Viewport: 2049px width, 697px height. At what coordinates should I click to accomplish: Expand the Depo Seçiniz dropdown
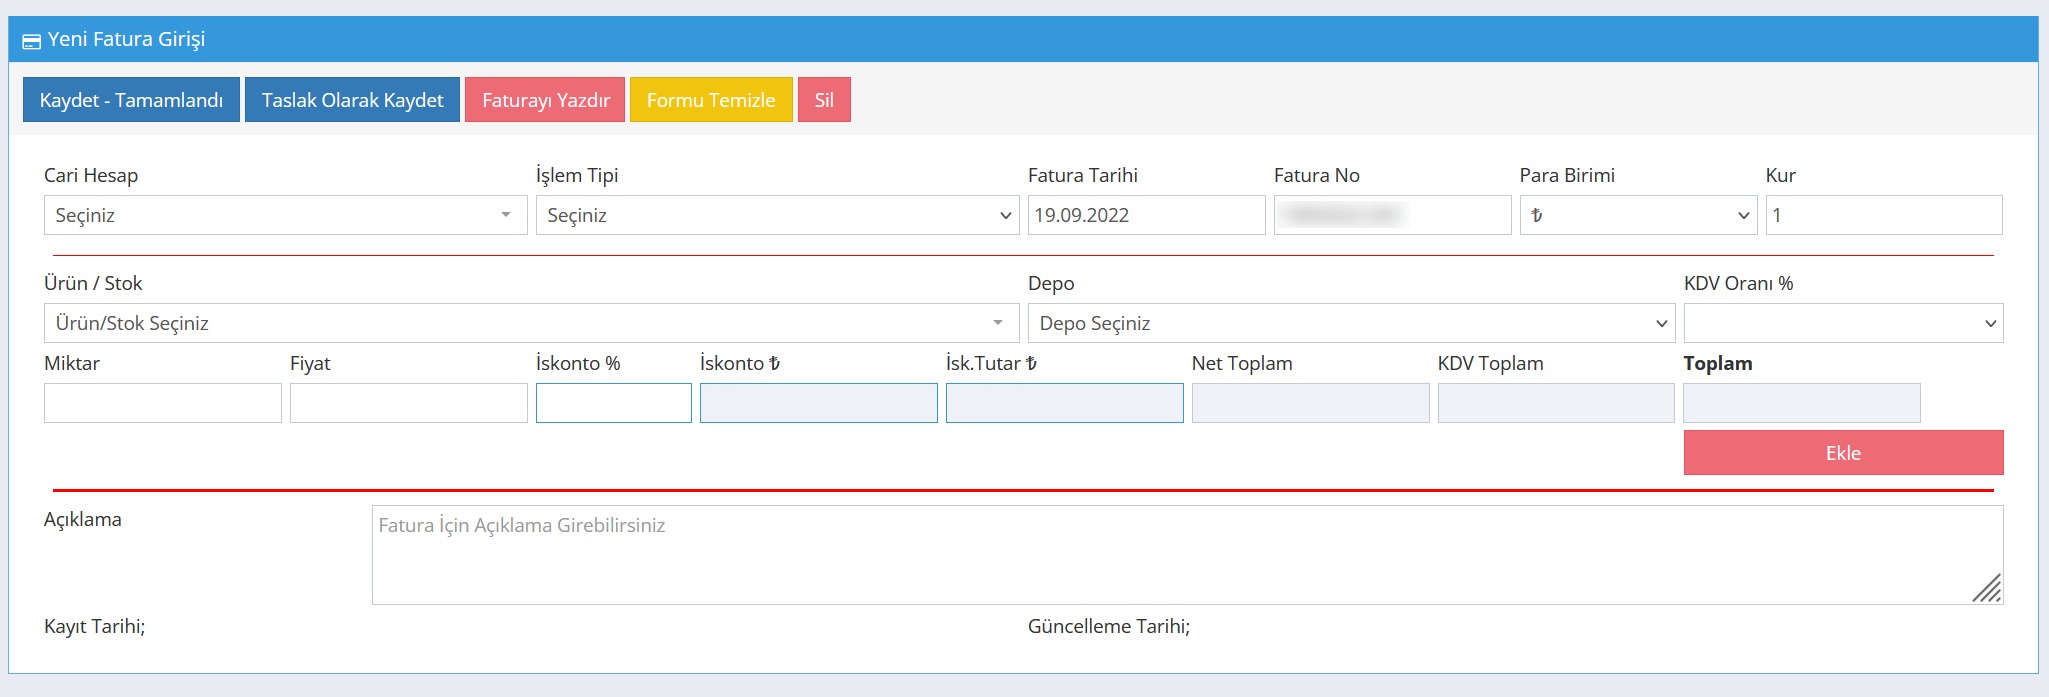1350,323
